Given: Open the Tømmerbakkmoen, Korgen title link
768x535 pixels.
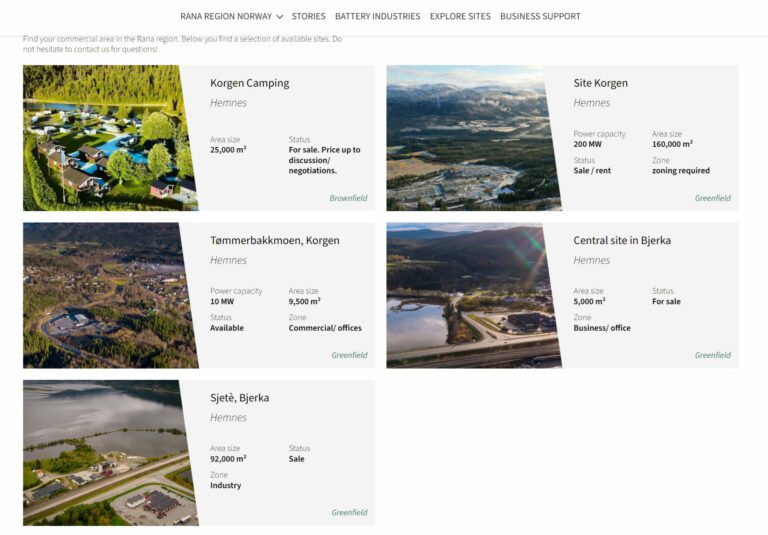Looking at the screenshot, I should (x=274, y=240).
